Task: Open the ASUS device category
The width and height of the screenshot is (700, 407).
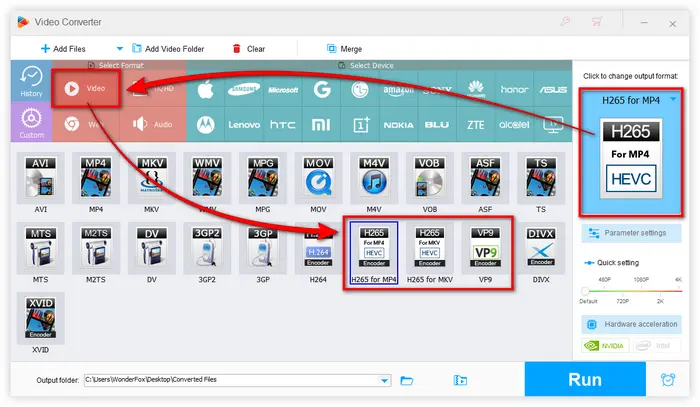Action: [553, 90]
